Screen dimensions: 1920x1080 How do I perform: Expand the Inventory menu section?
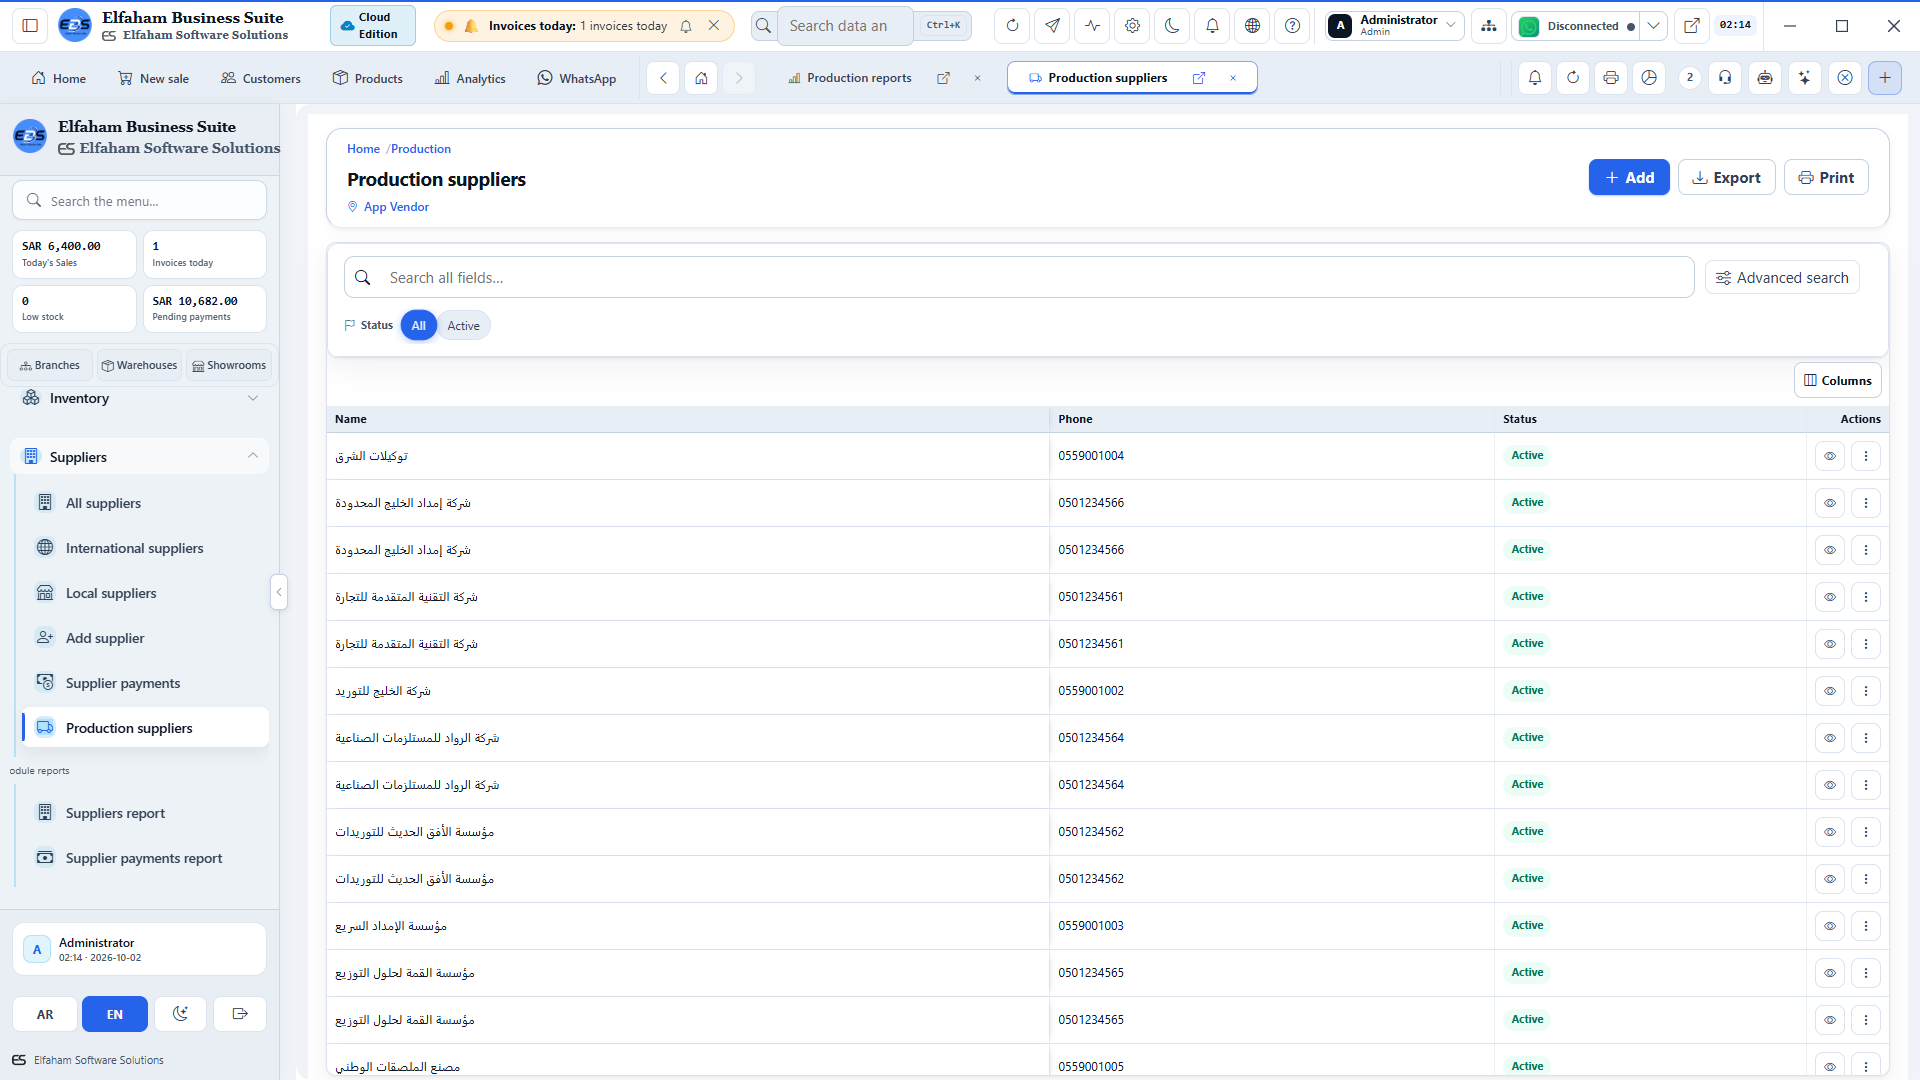click(140, 398)
